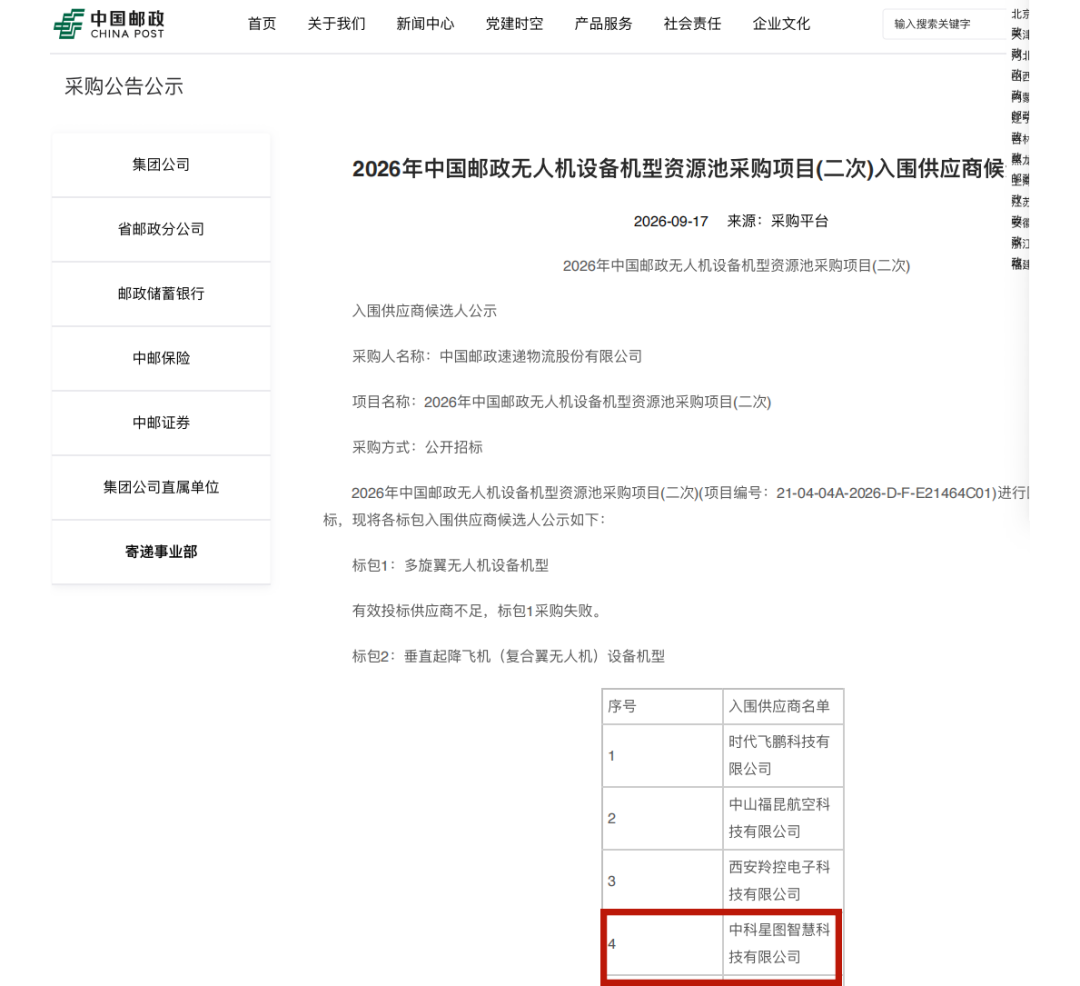Open 社会责任 in the top navigation
This screenshot has width=1080, height=986.
click(692, 24)
